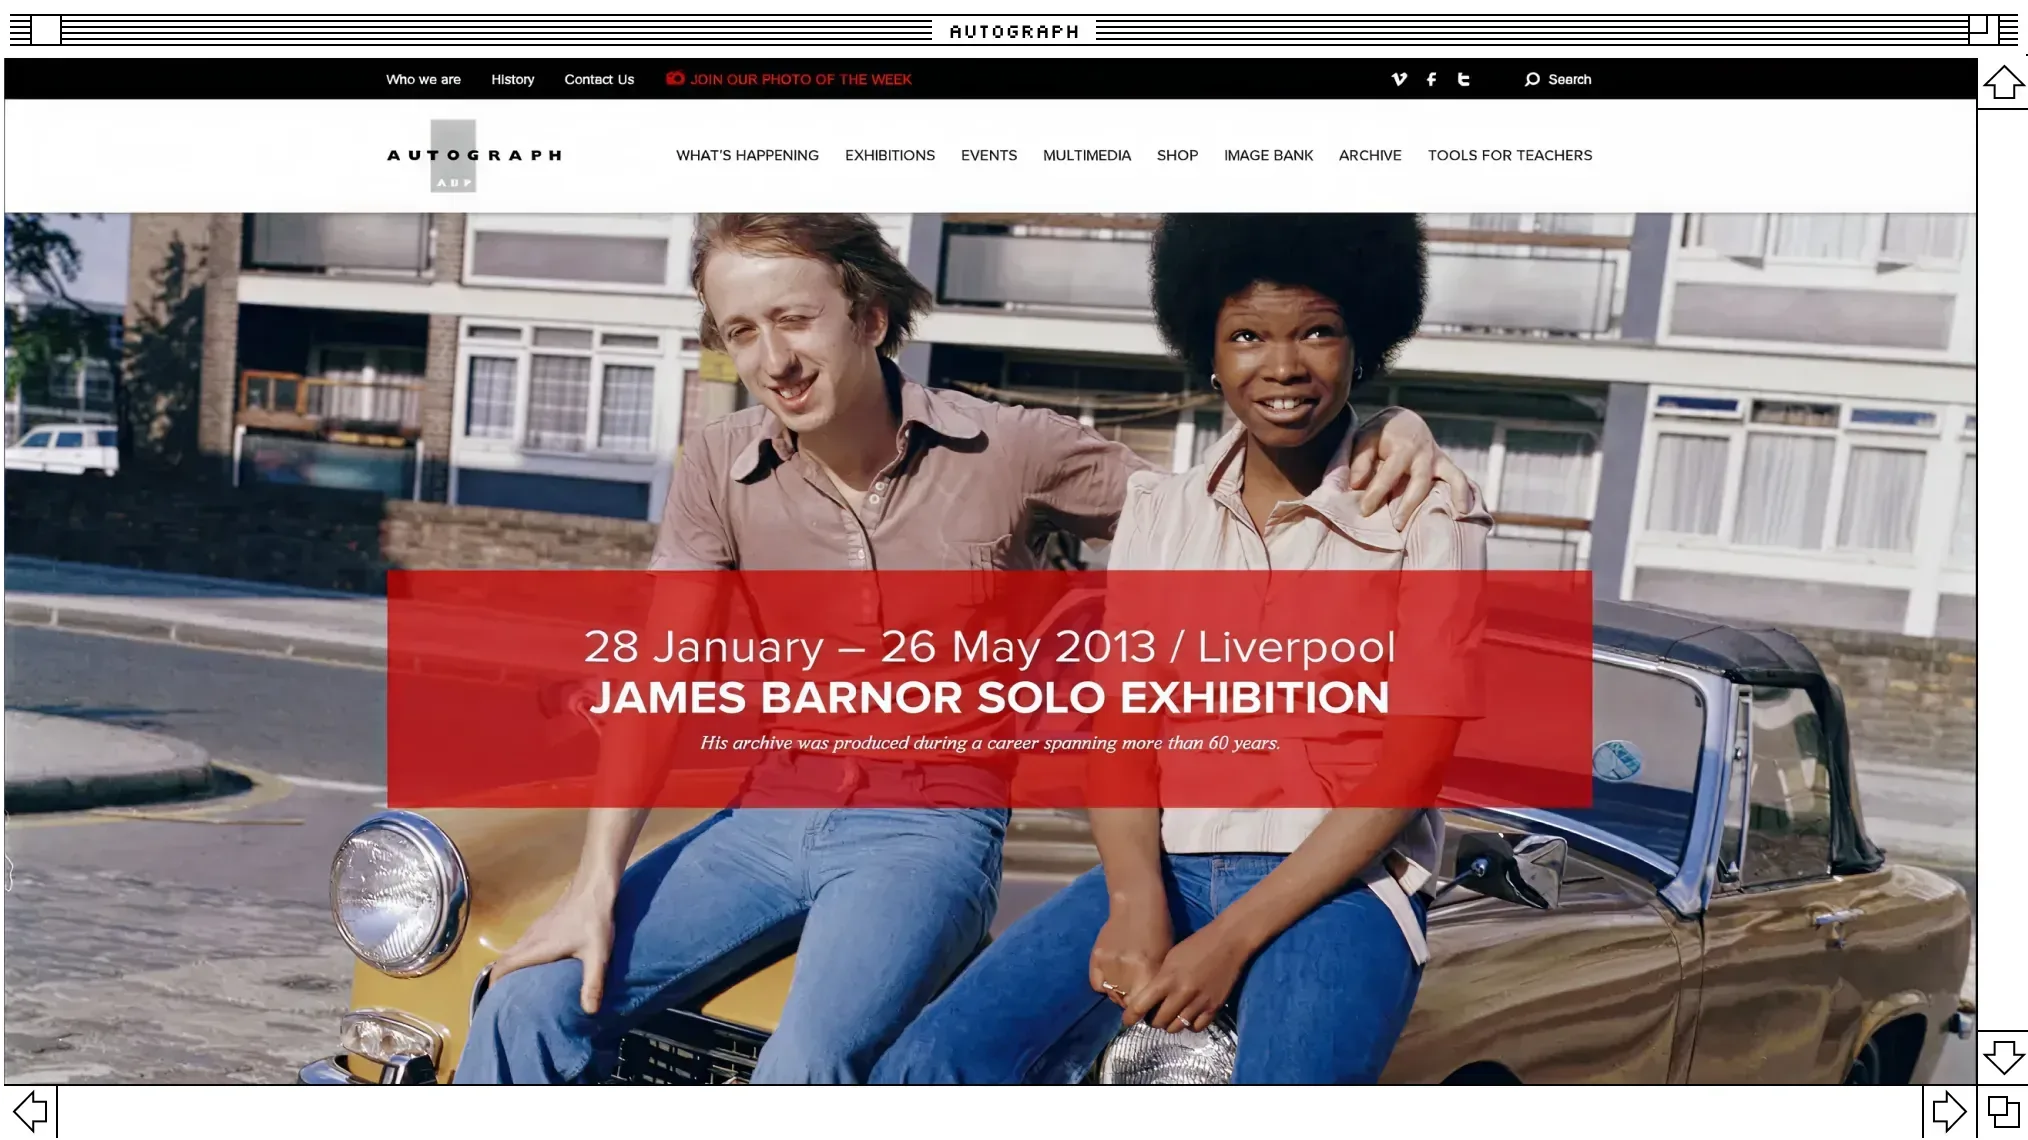This screenshot has width=2028, height=1140.
Task: Click the right arrow at bottom
Action: coord(1948,1111)
